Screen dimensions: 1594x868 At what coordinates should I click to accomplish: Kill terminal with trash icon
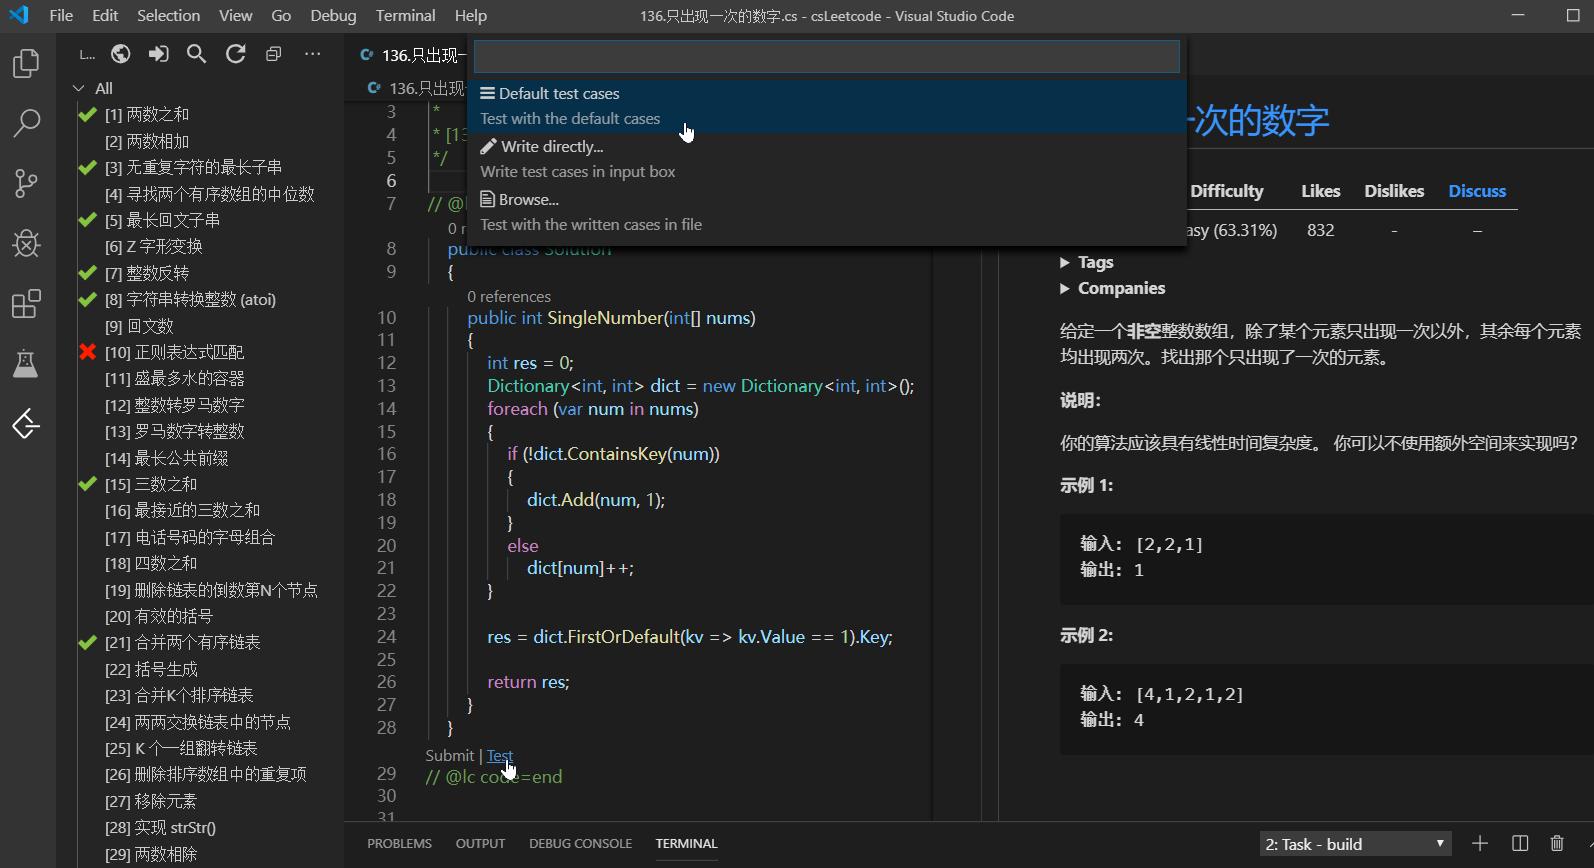(x=1557, y=844)
